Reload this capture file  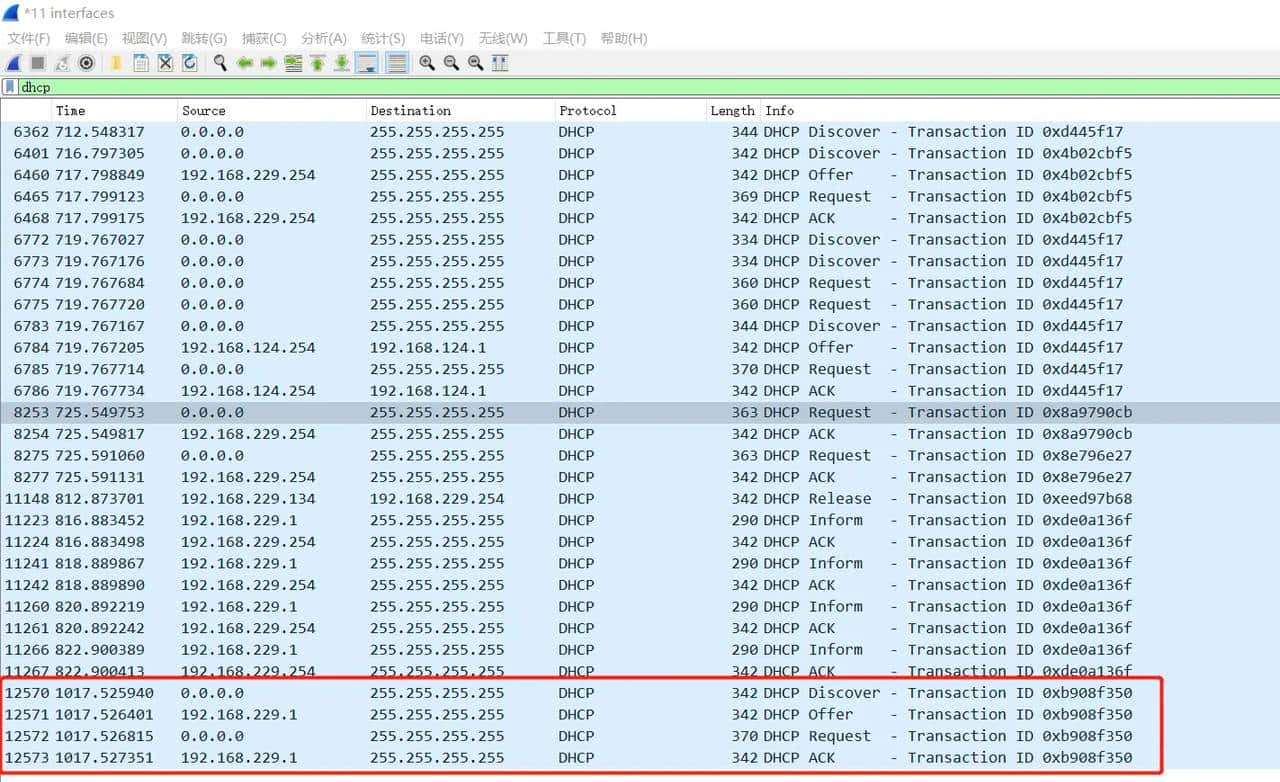[189, 63]
